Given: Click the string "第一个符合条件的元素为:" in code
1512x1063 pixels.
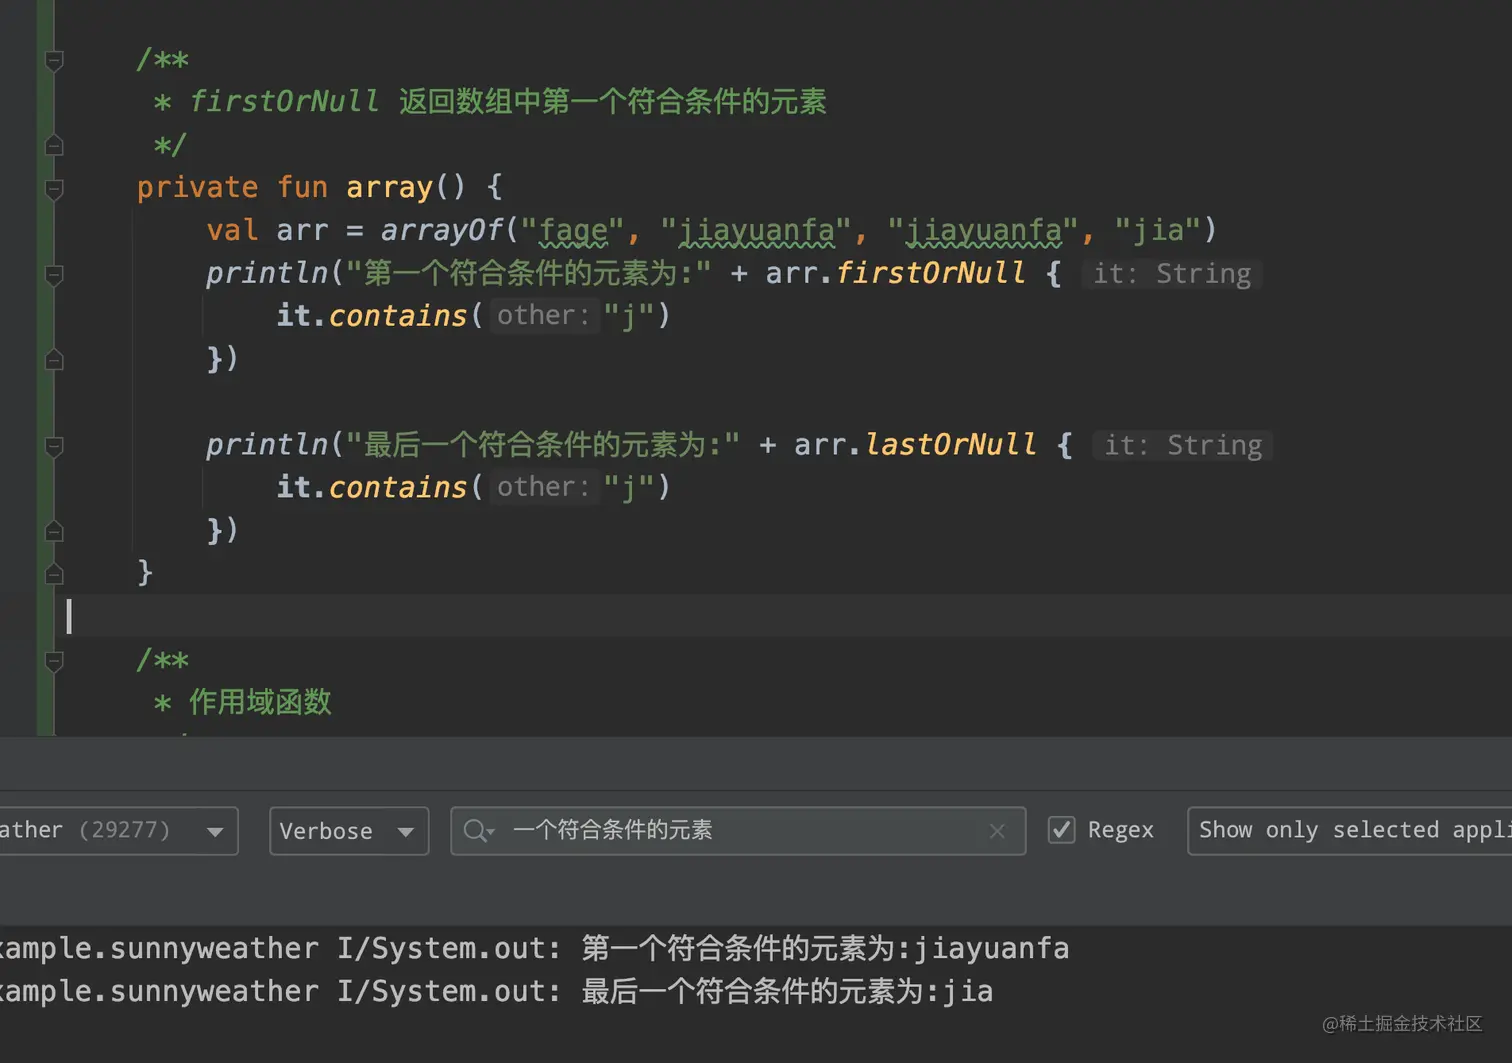Looking at the screenshot, I should [529, 273].
